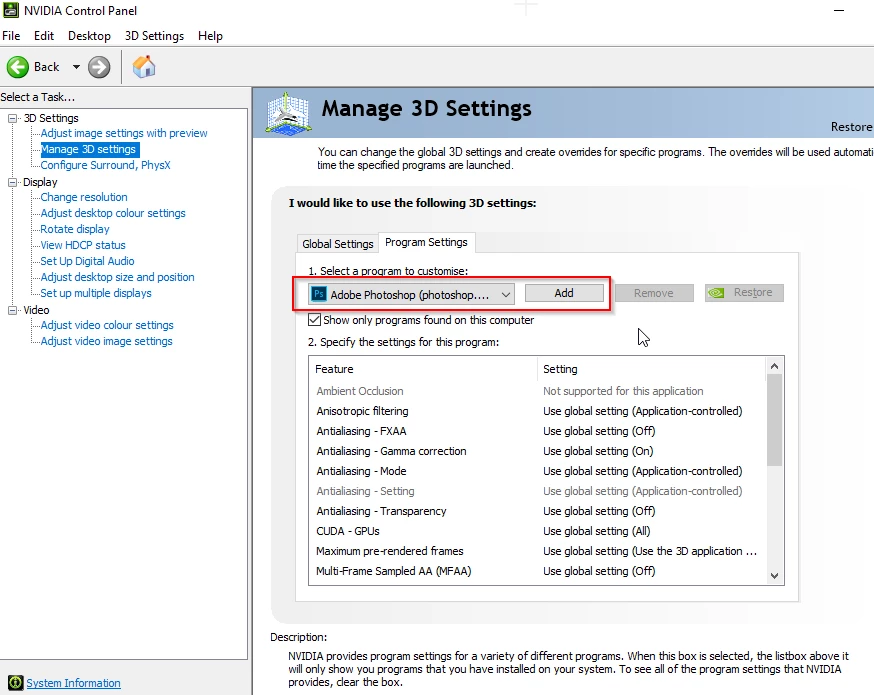874x695 pixels.
Task: Open 'Adjust video colour settings'
Action: pyautogui.click(x=107, y=325)
